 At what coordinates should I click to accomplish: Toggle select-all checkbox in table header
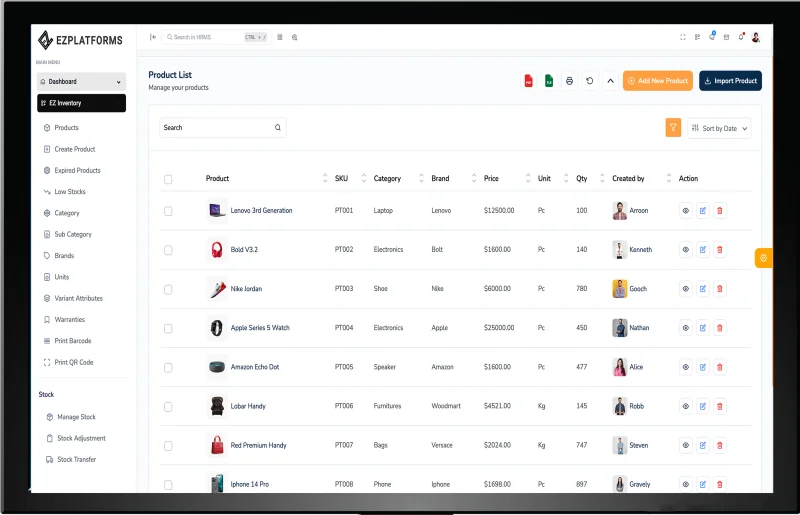click(x=168, y=179)
